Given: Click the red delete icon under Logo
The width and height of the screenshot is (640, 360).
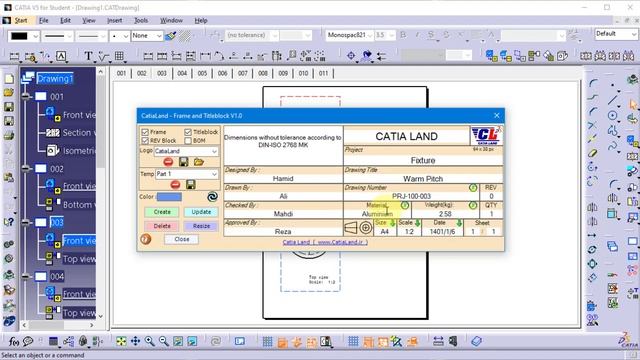Looking at the screenshot, I should (x=168, y=162).
